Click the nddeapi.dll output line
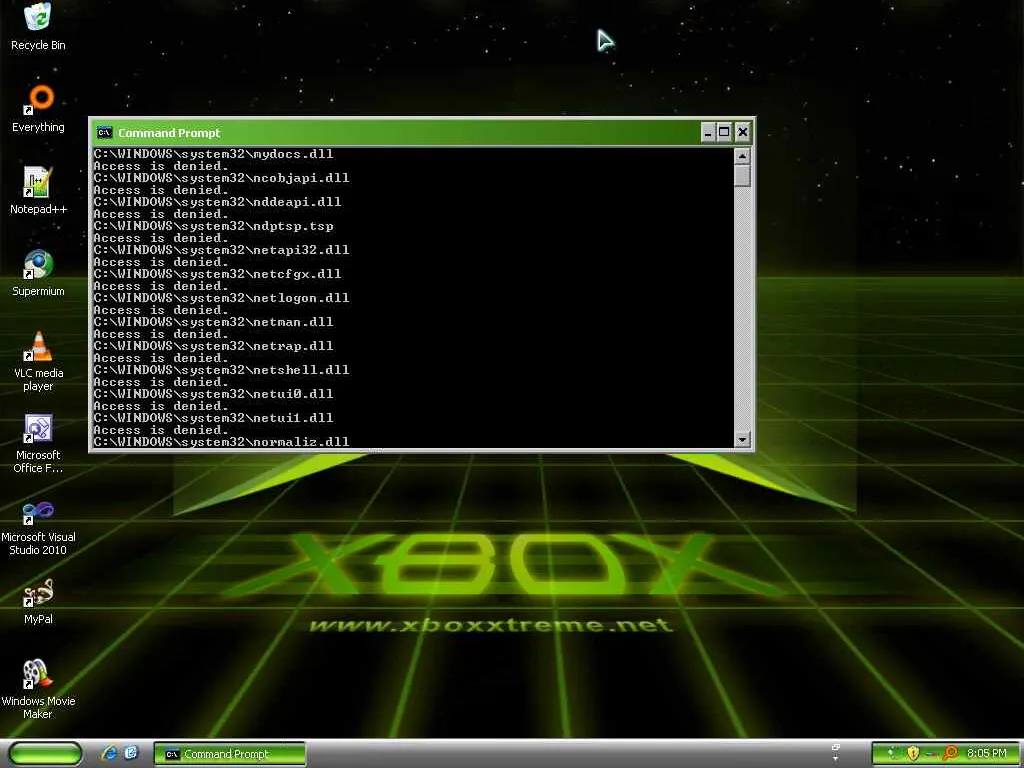The image size is (1024, 768). click(x=217, y=202)
